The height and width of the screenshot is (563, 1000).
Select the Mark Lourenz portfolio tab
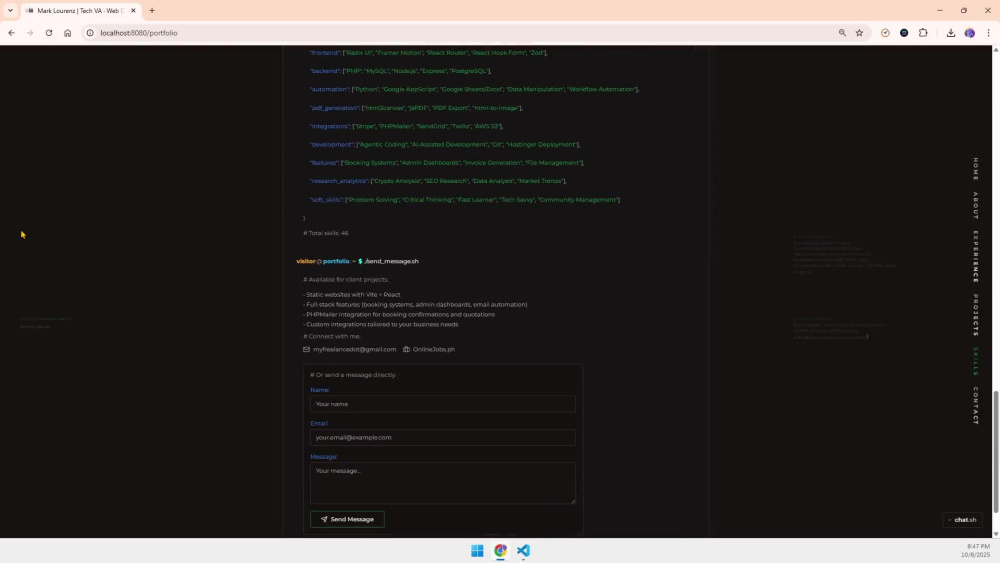click(80, 11)
